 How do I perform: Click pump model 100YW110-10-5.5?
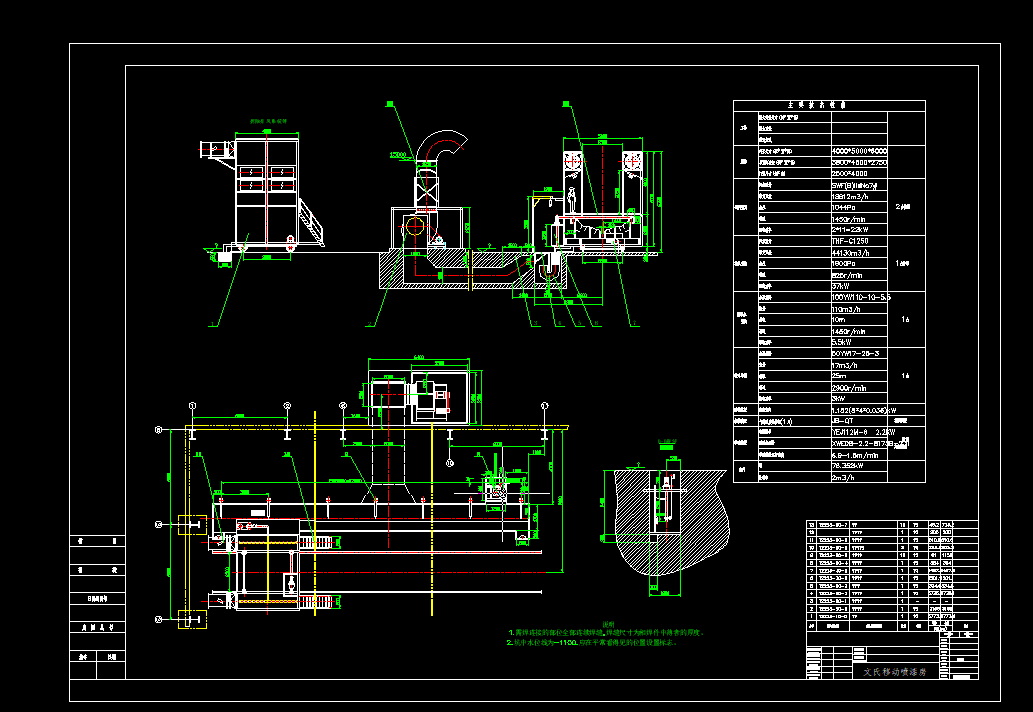(x=861, y=297)
